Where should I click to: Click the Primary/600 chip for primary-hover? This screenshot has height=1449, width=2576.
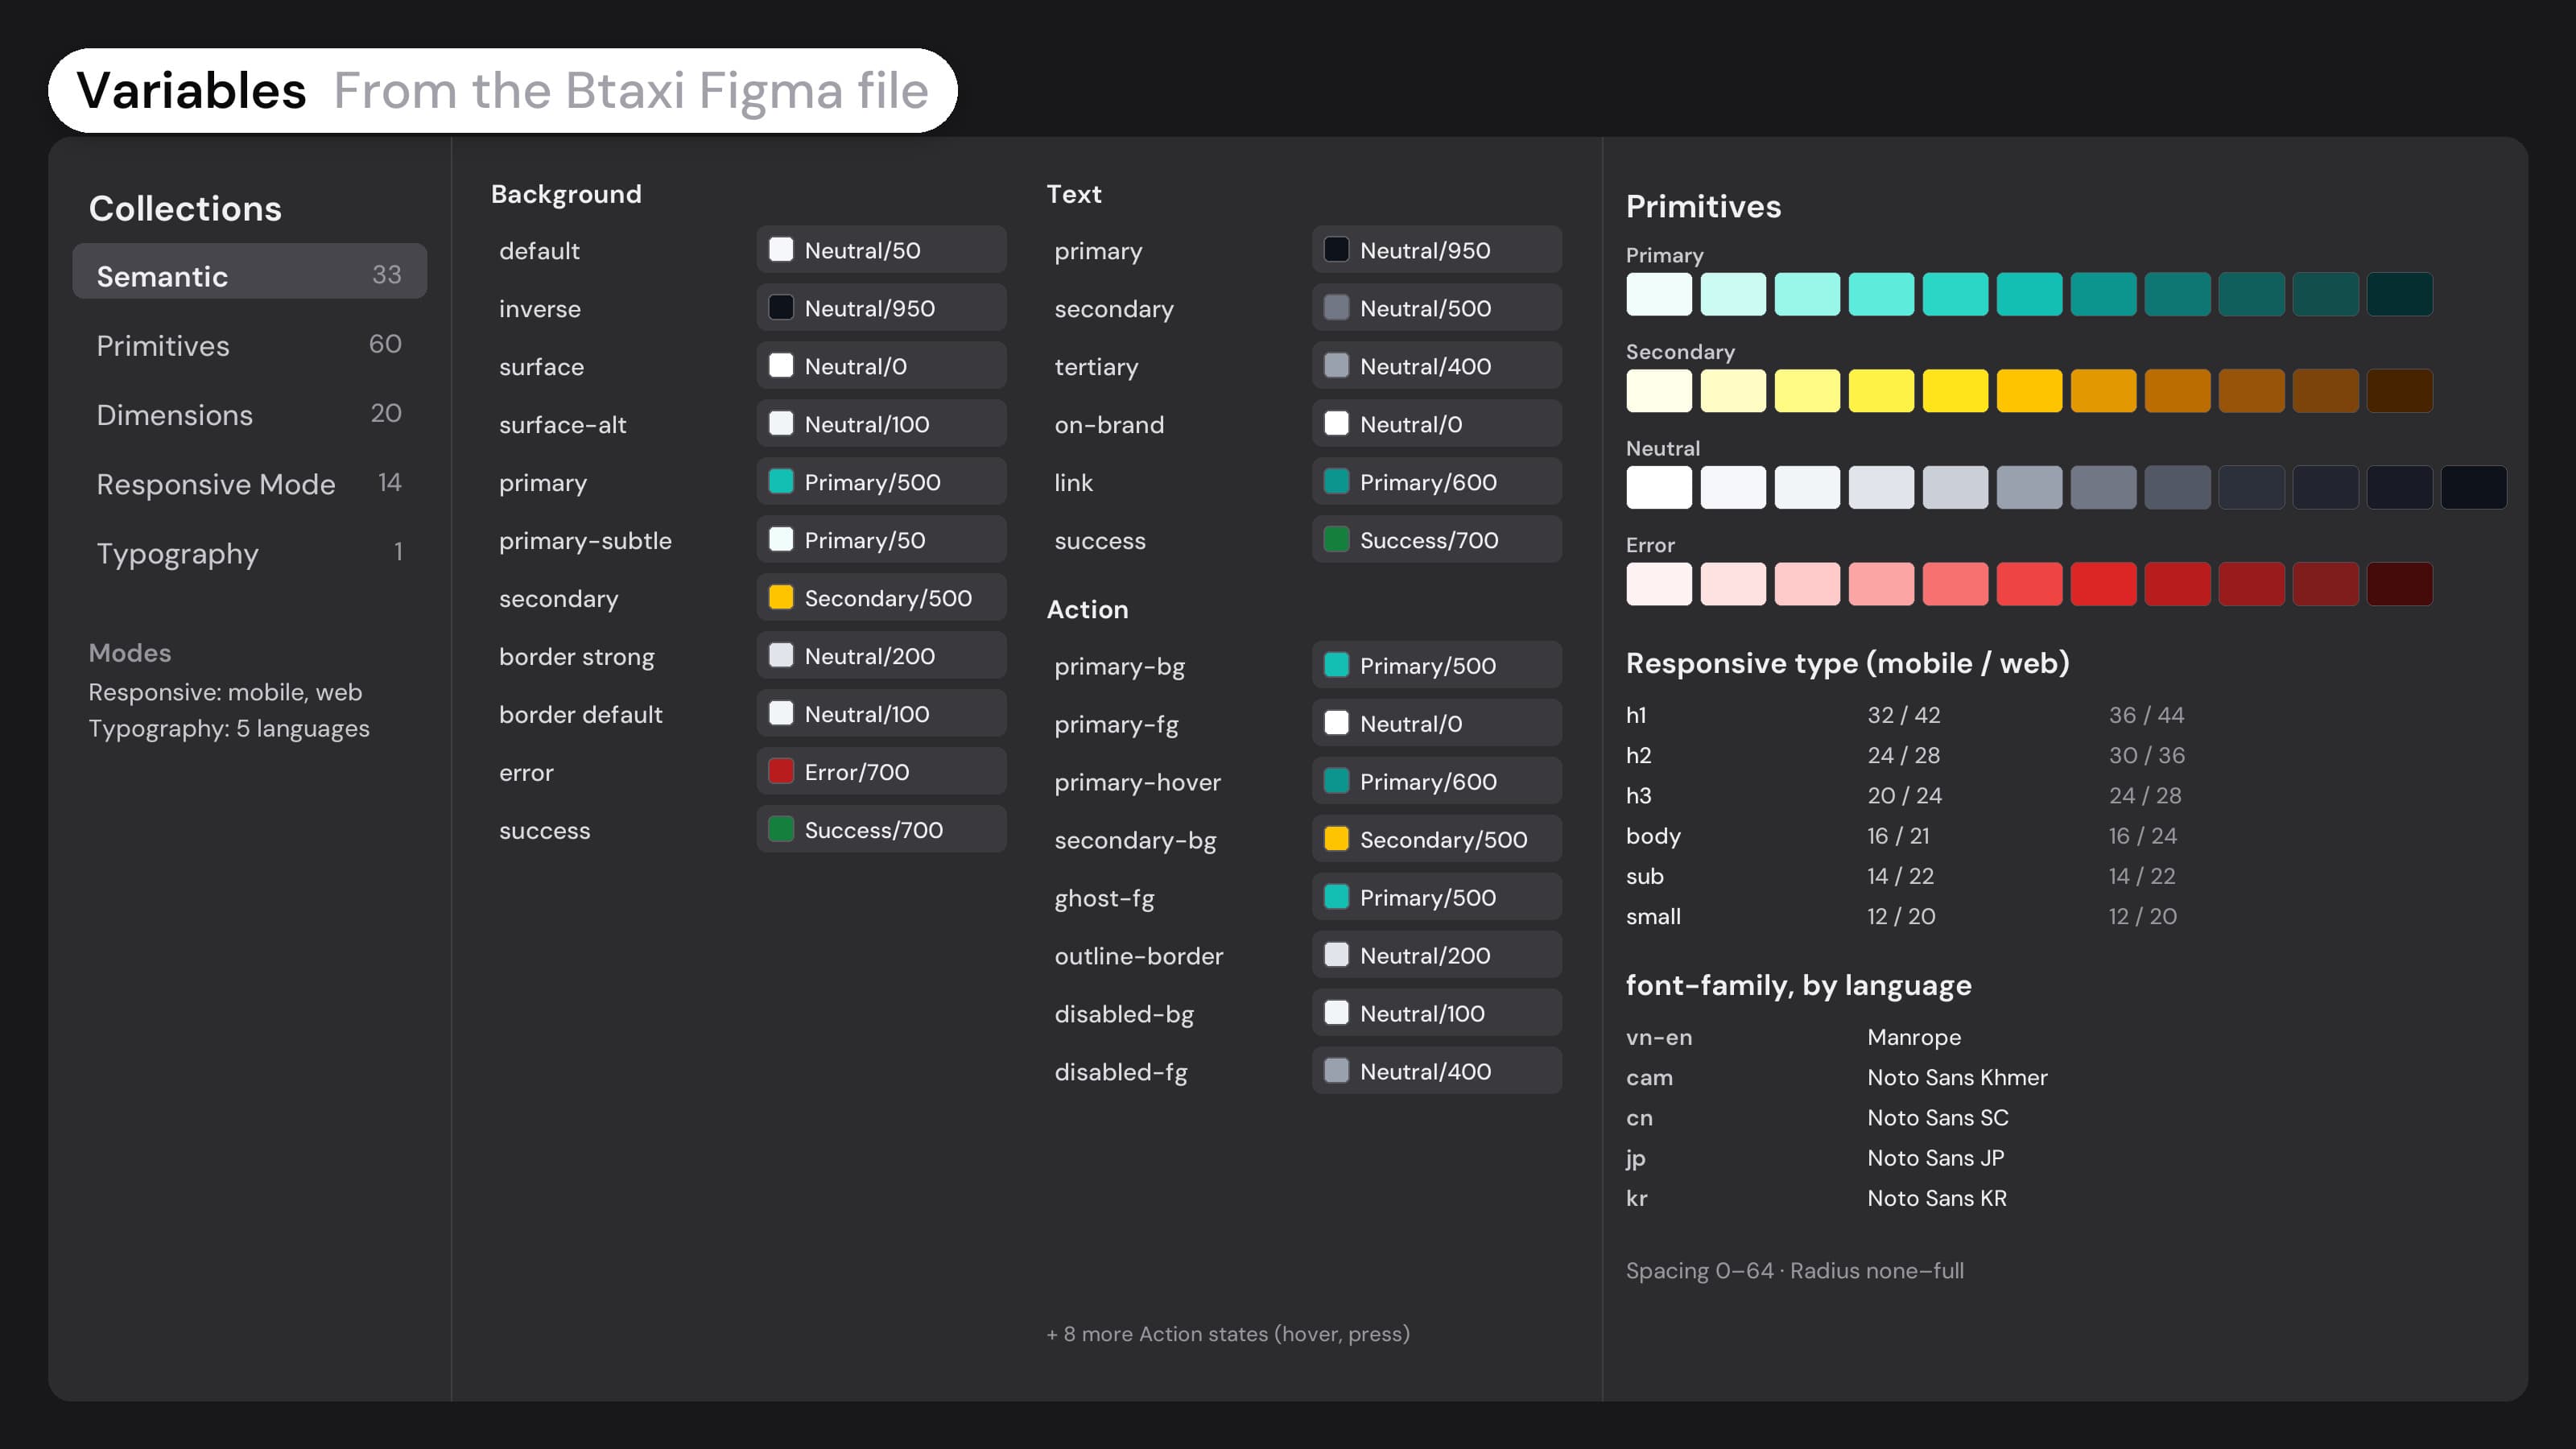tap(1437, 781)
